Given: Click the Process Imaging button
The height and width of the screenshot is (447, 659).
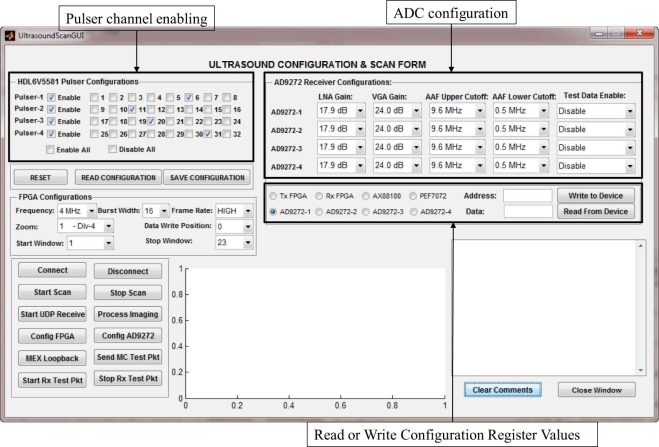Looking at the screenshot, I should click(128, 314).
